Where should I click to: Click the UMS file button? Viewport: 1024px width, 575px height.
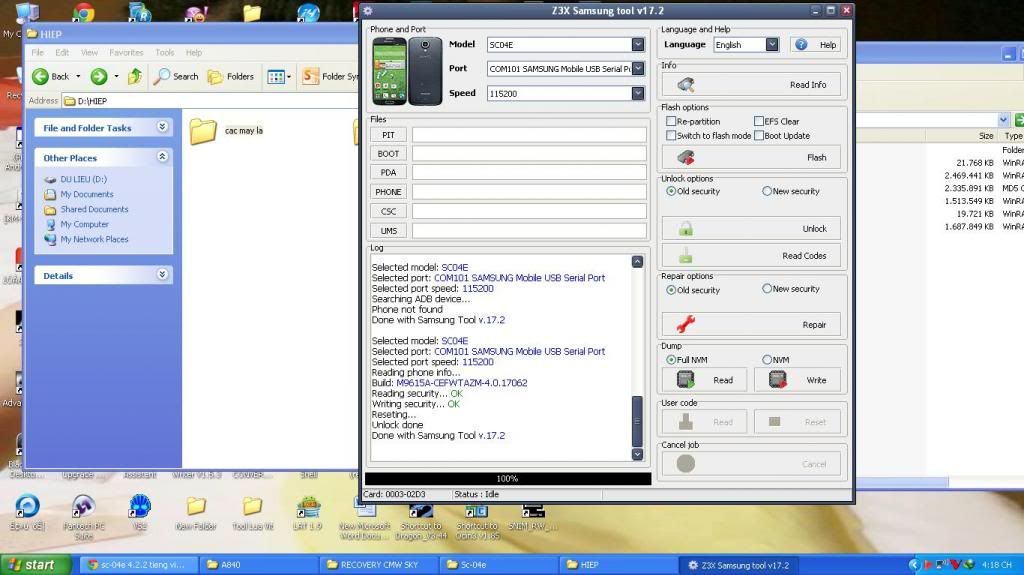pos(389,231)
